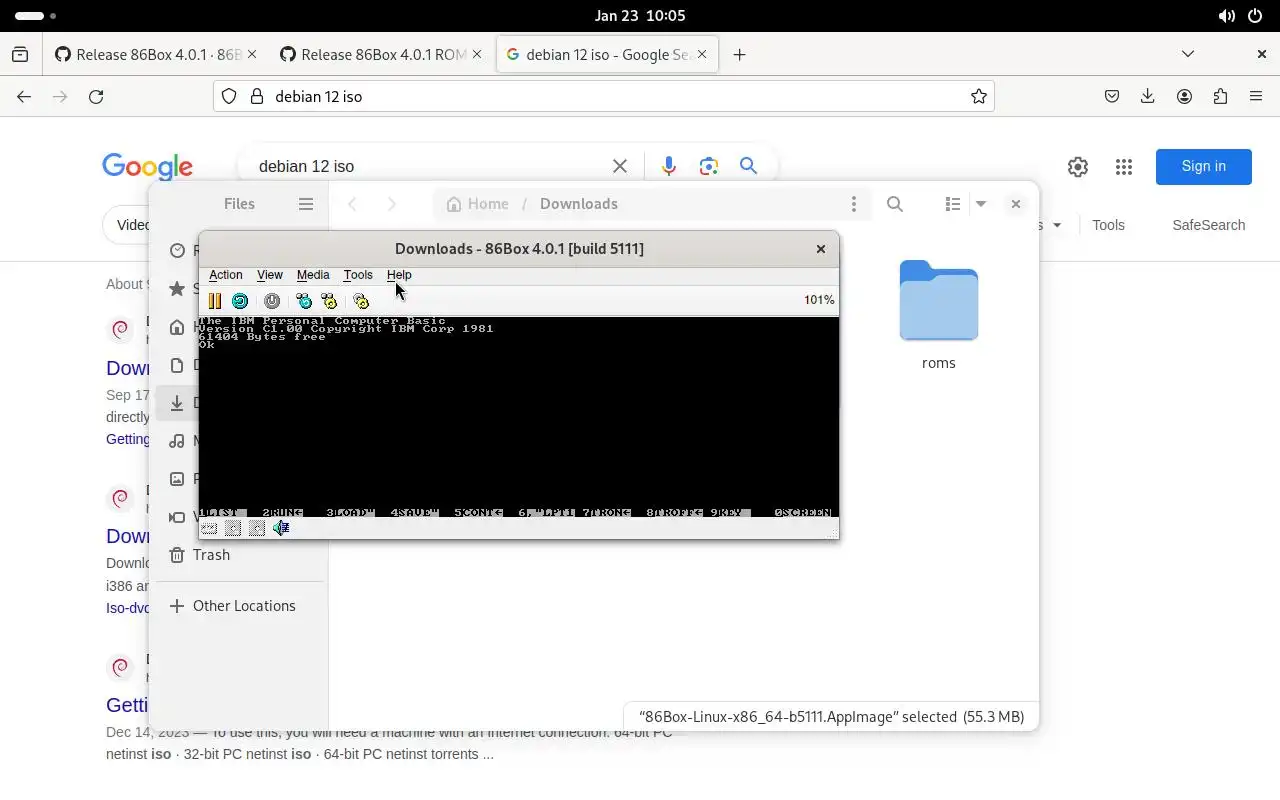The image size is (1280, 800).
Task: Toggle list/grid view in Files
Action: pos(953,204)
